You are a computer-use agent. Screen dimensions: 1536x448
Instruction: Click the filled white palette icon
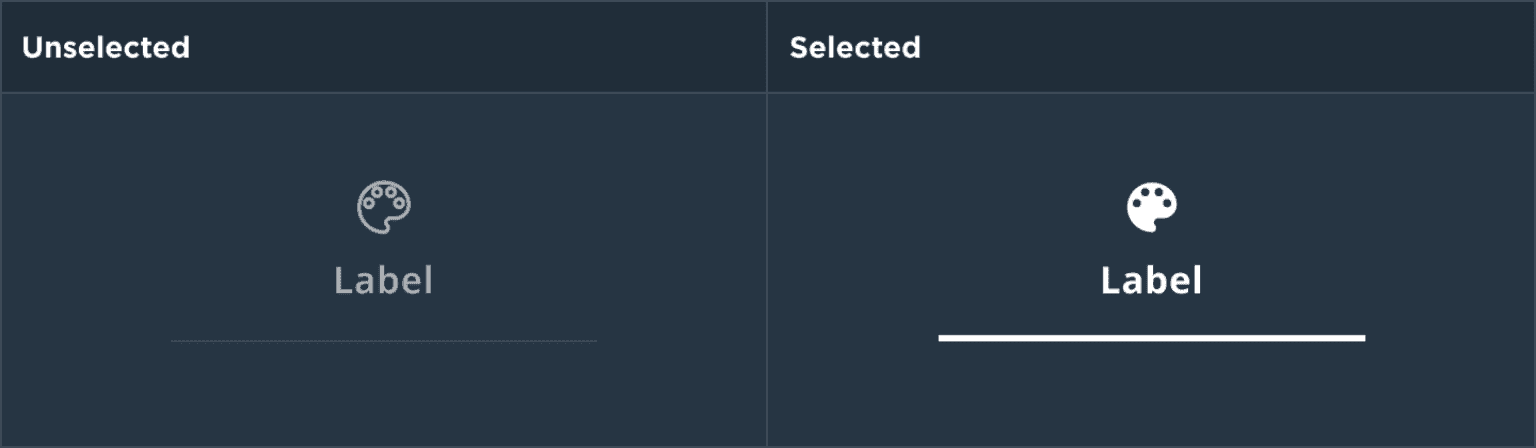tap(1152, 208)
